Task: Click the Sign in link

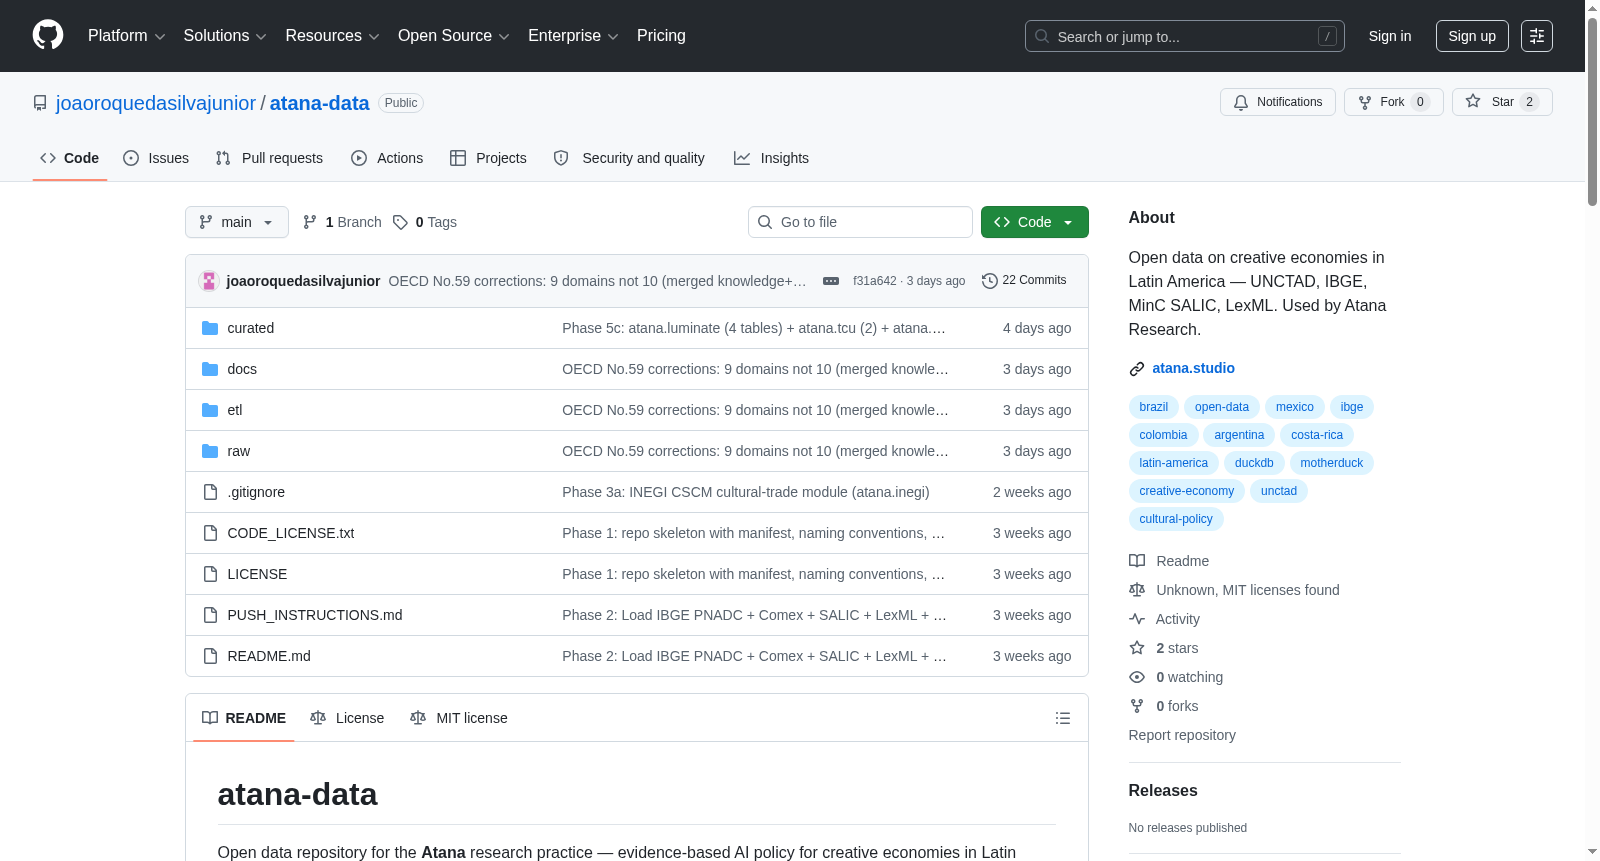Action: point(1390,36)
